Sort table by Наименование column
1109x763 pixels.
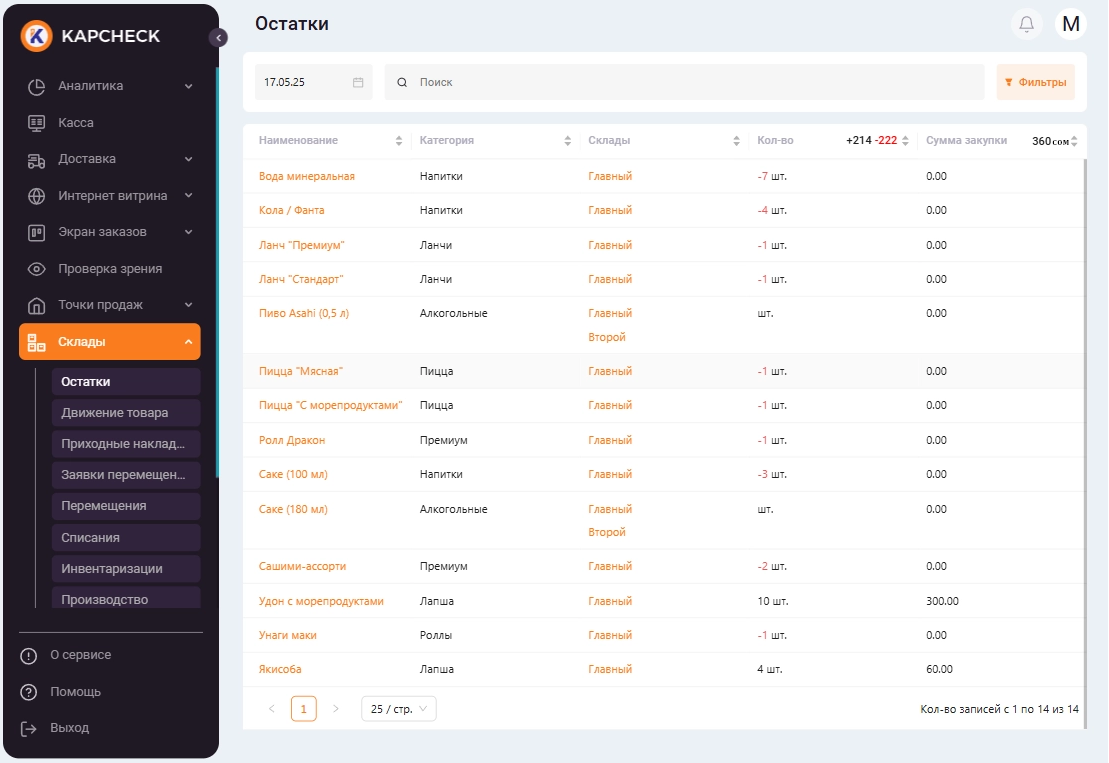[399, 141]
